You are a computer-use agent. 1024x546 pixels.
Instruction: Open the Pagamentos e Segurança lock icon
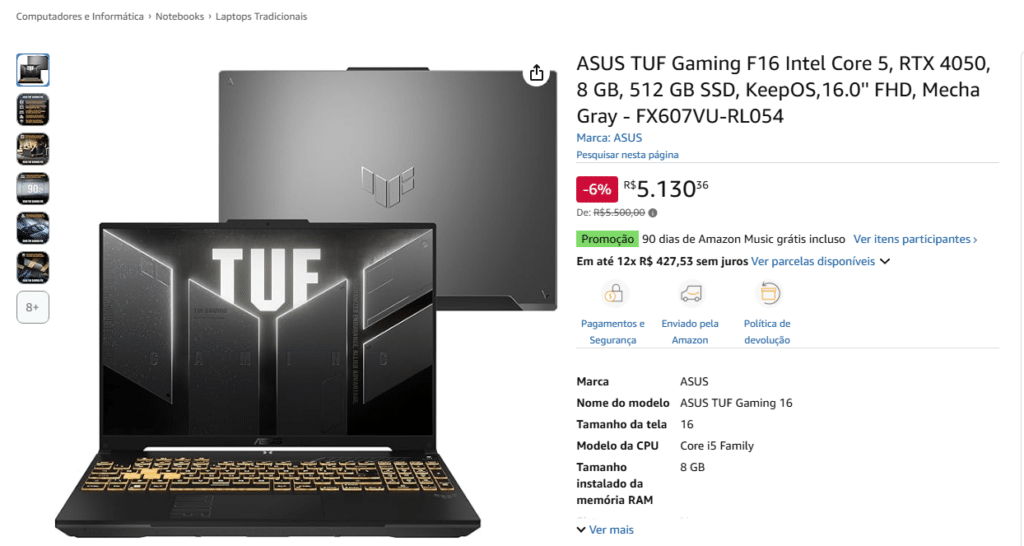pos(613,293)
